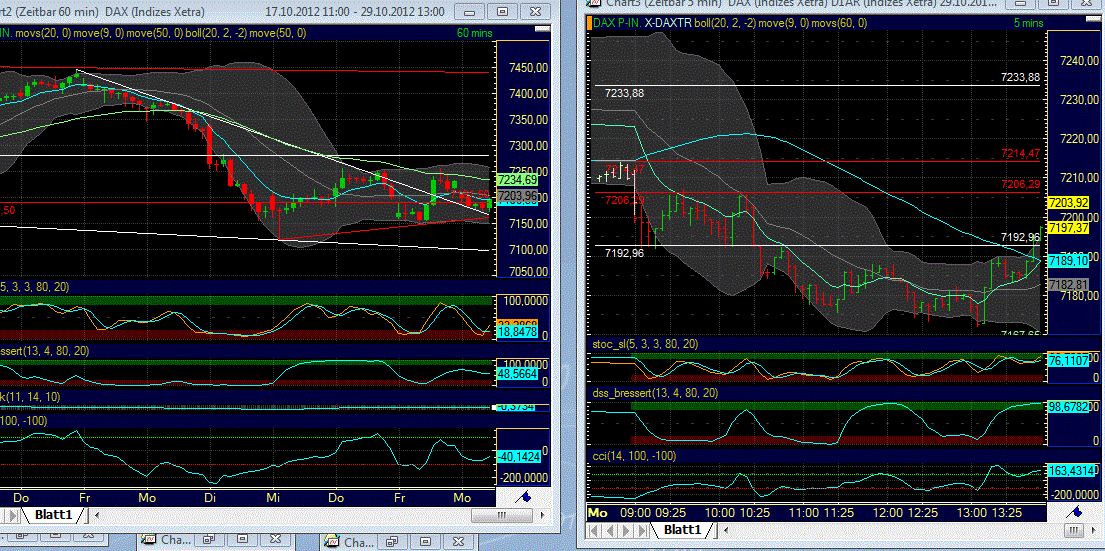
Task: Jump to first sheet arrow in Chart3
Action: 593,530
